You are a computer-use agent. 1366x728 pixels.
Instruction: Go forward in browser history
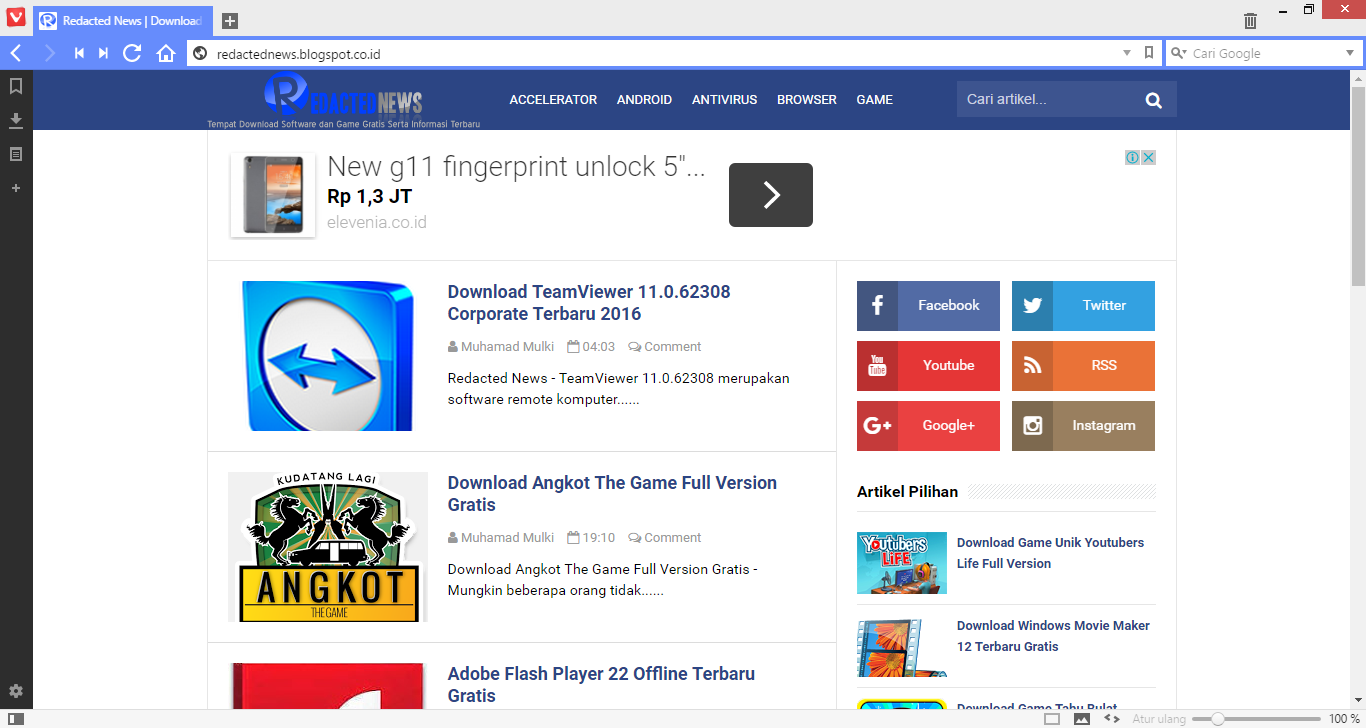point(48,53)
